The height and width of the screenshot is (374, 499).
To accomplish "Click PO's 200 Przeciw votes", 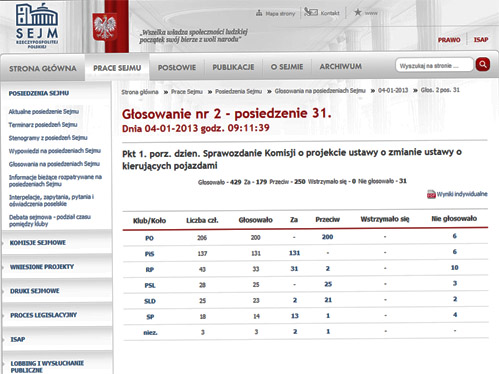I will pos(327,237).
